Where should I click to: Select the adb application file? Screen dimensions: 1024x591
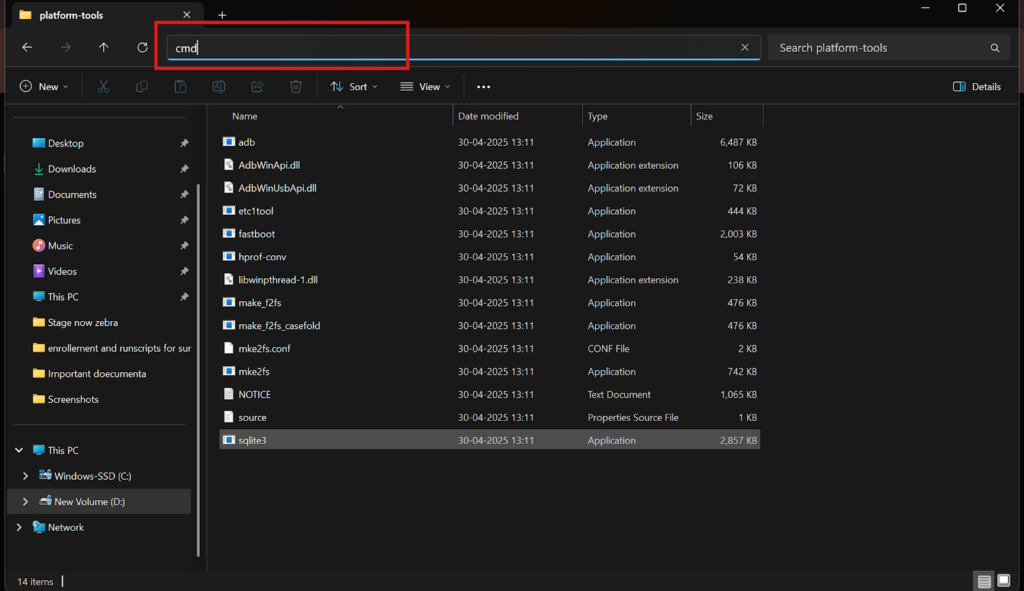247,142
